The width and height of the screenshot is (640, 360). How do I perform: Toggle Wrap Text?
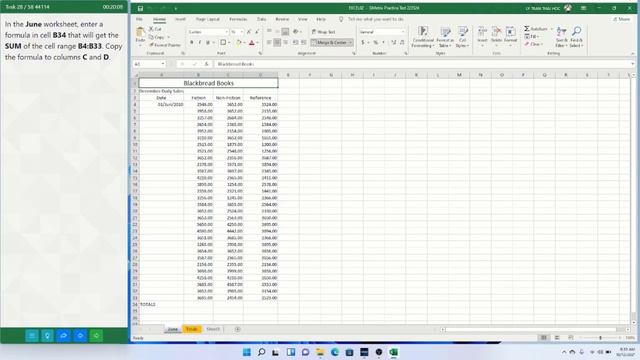(x=323, y=32)
